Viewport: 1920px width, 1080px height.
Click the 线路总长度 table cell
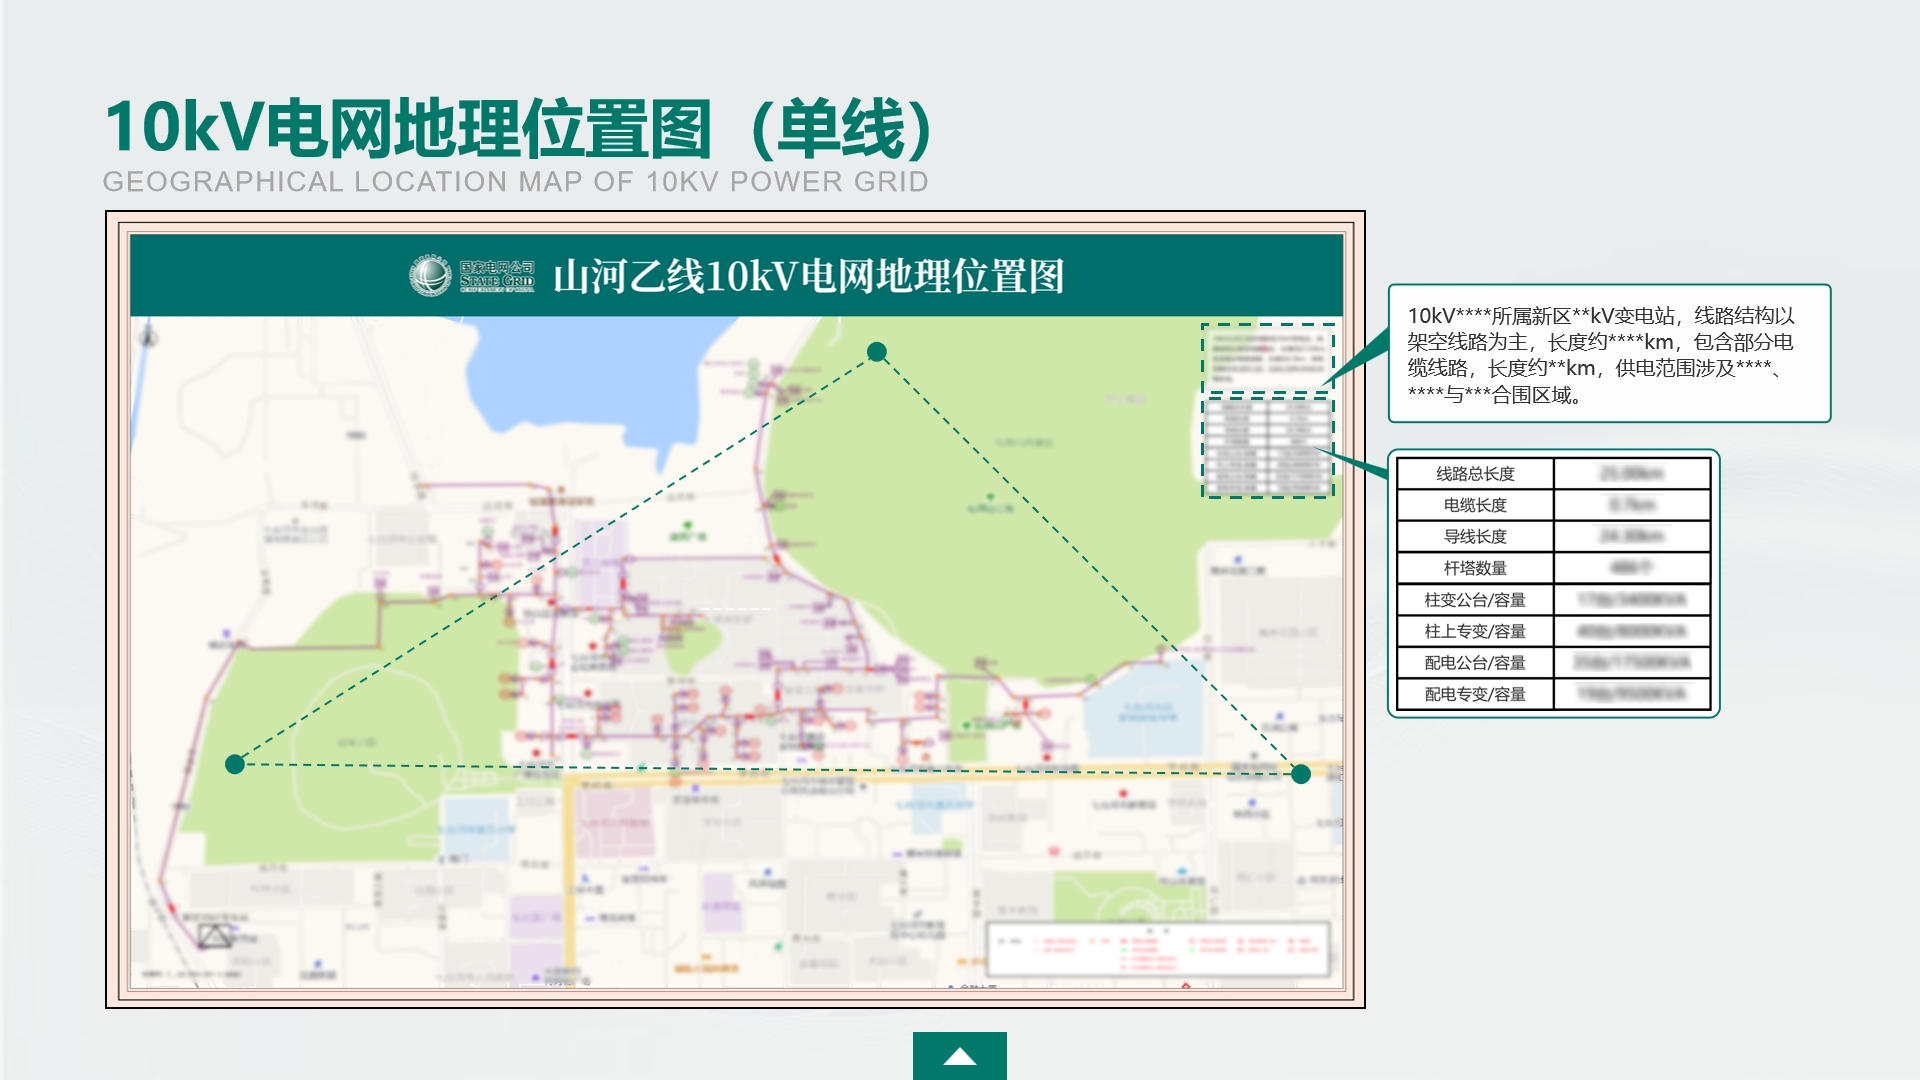pos(1475,474)
